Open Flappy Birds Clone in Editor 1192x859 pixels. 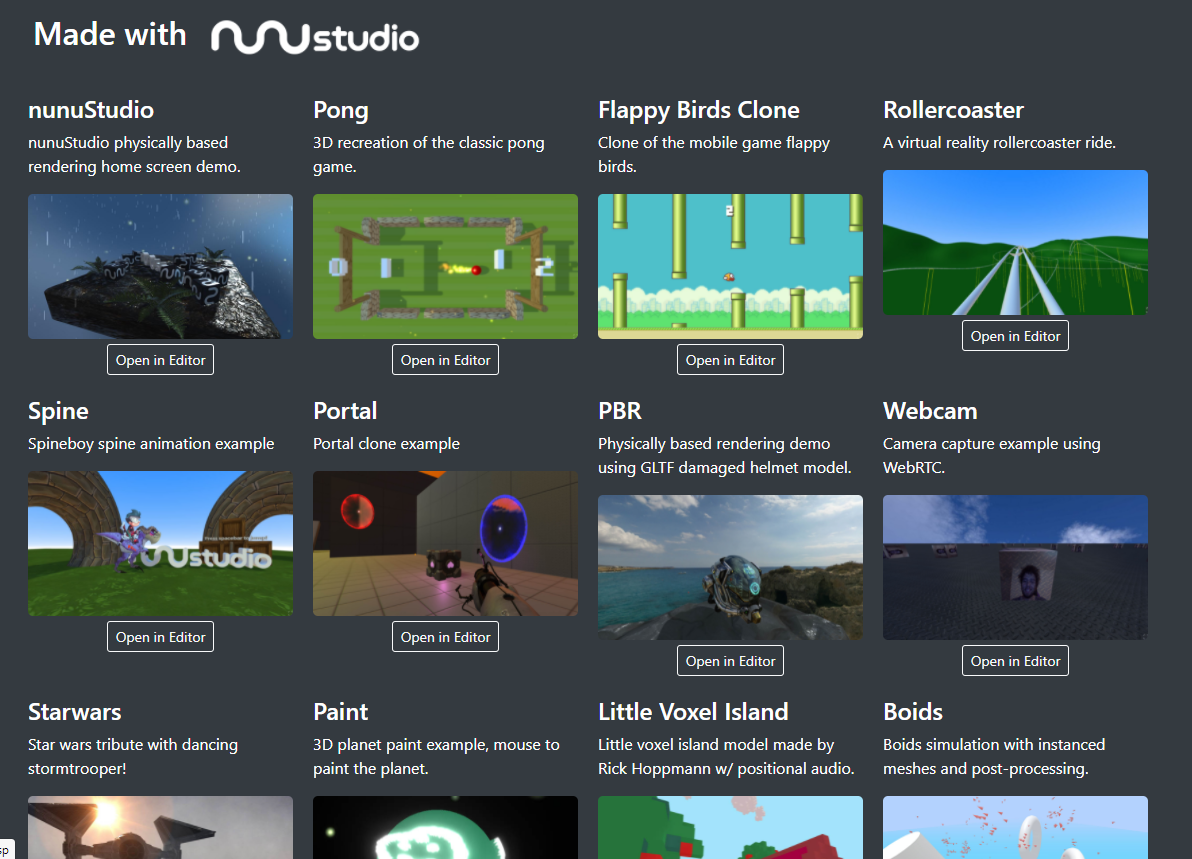tap(731, 360)
